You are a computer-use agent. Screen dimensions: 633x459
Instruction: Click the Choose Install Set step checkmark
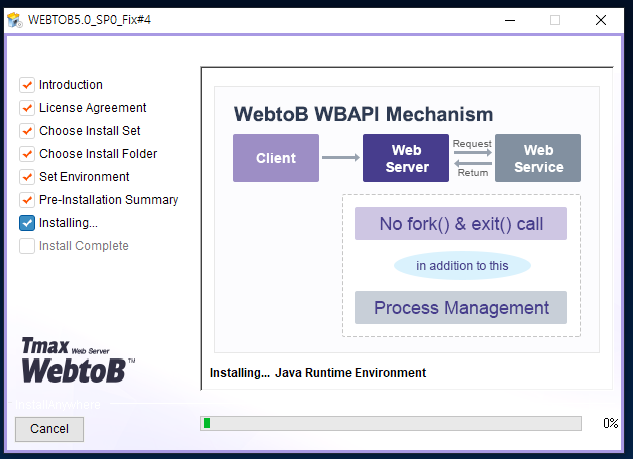coord(27,131)
